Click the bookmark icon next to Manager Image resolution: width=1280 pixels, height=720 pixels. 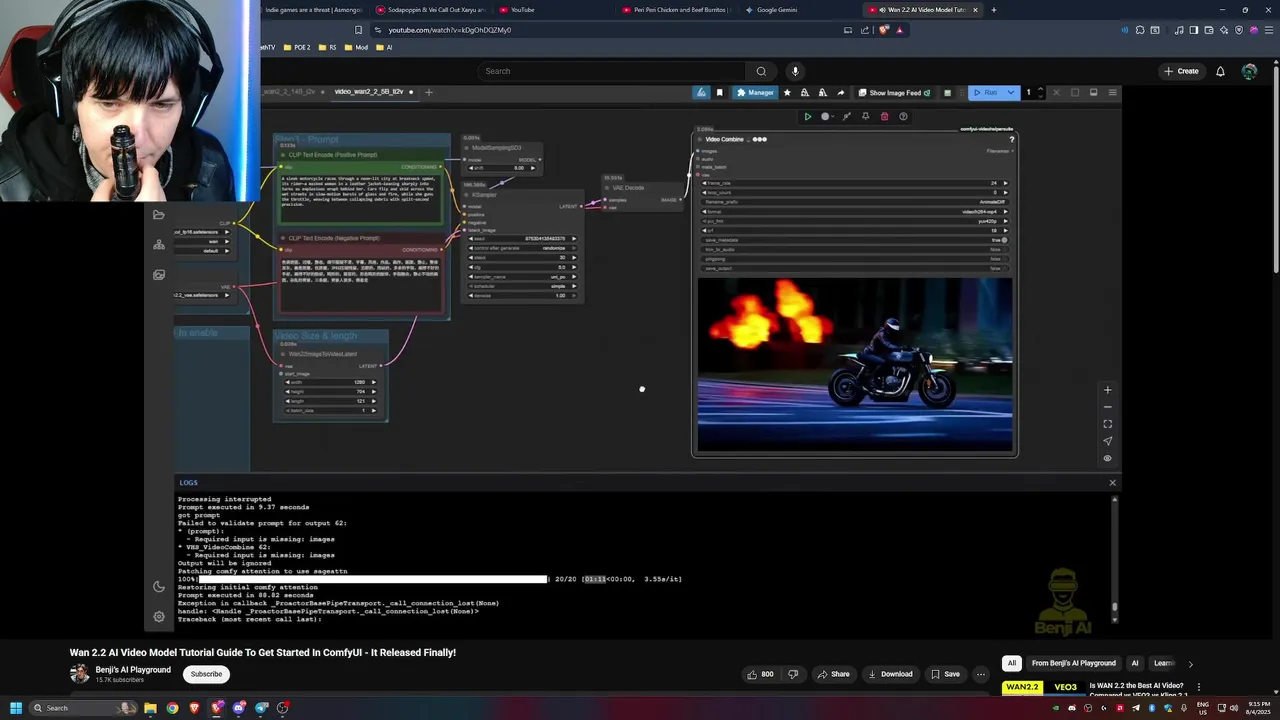[719, 92]
